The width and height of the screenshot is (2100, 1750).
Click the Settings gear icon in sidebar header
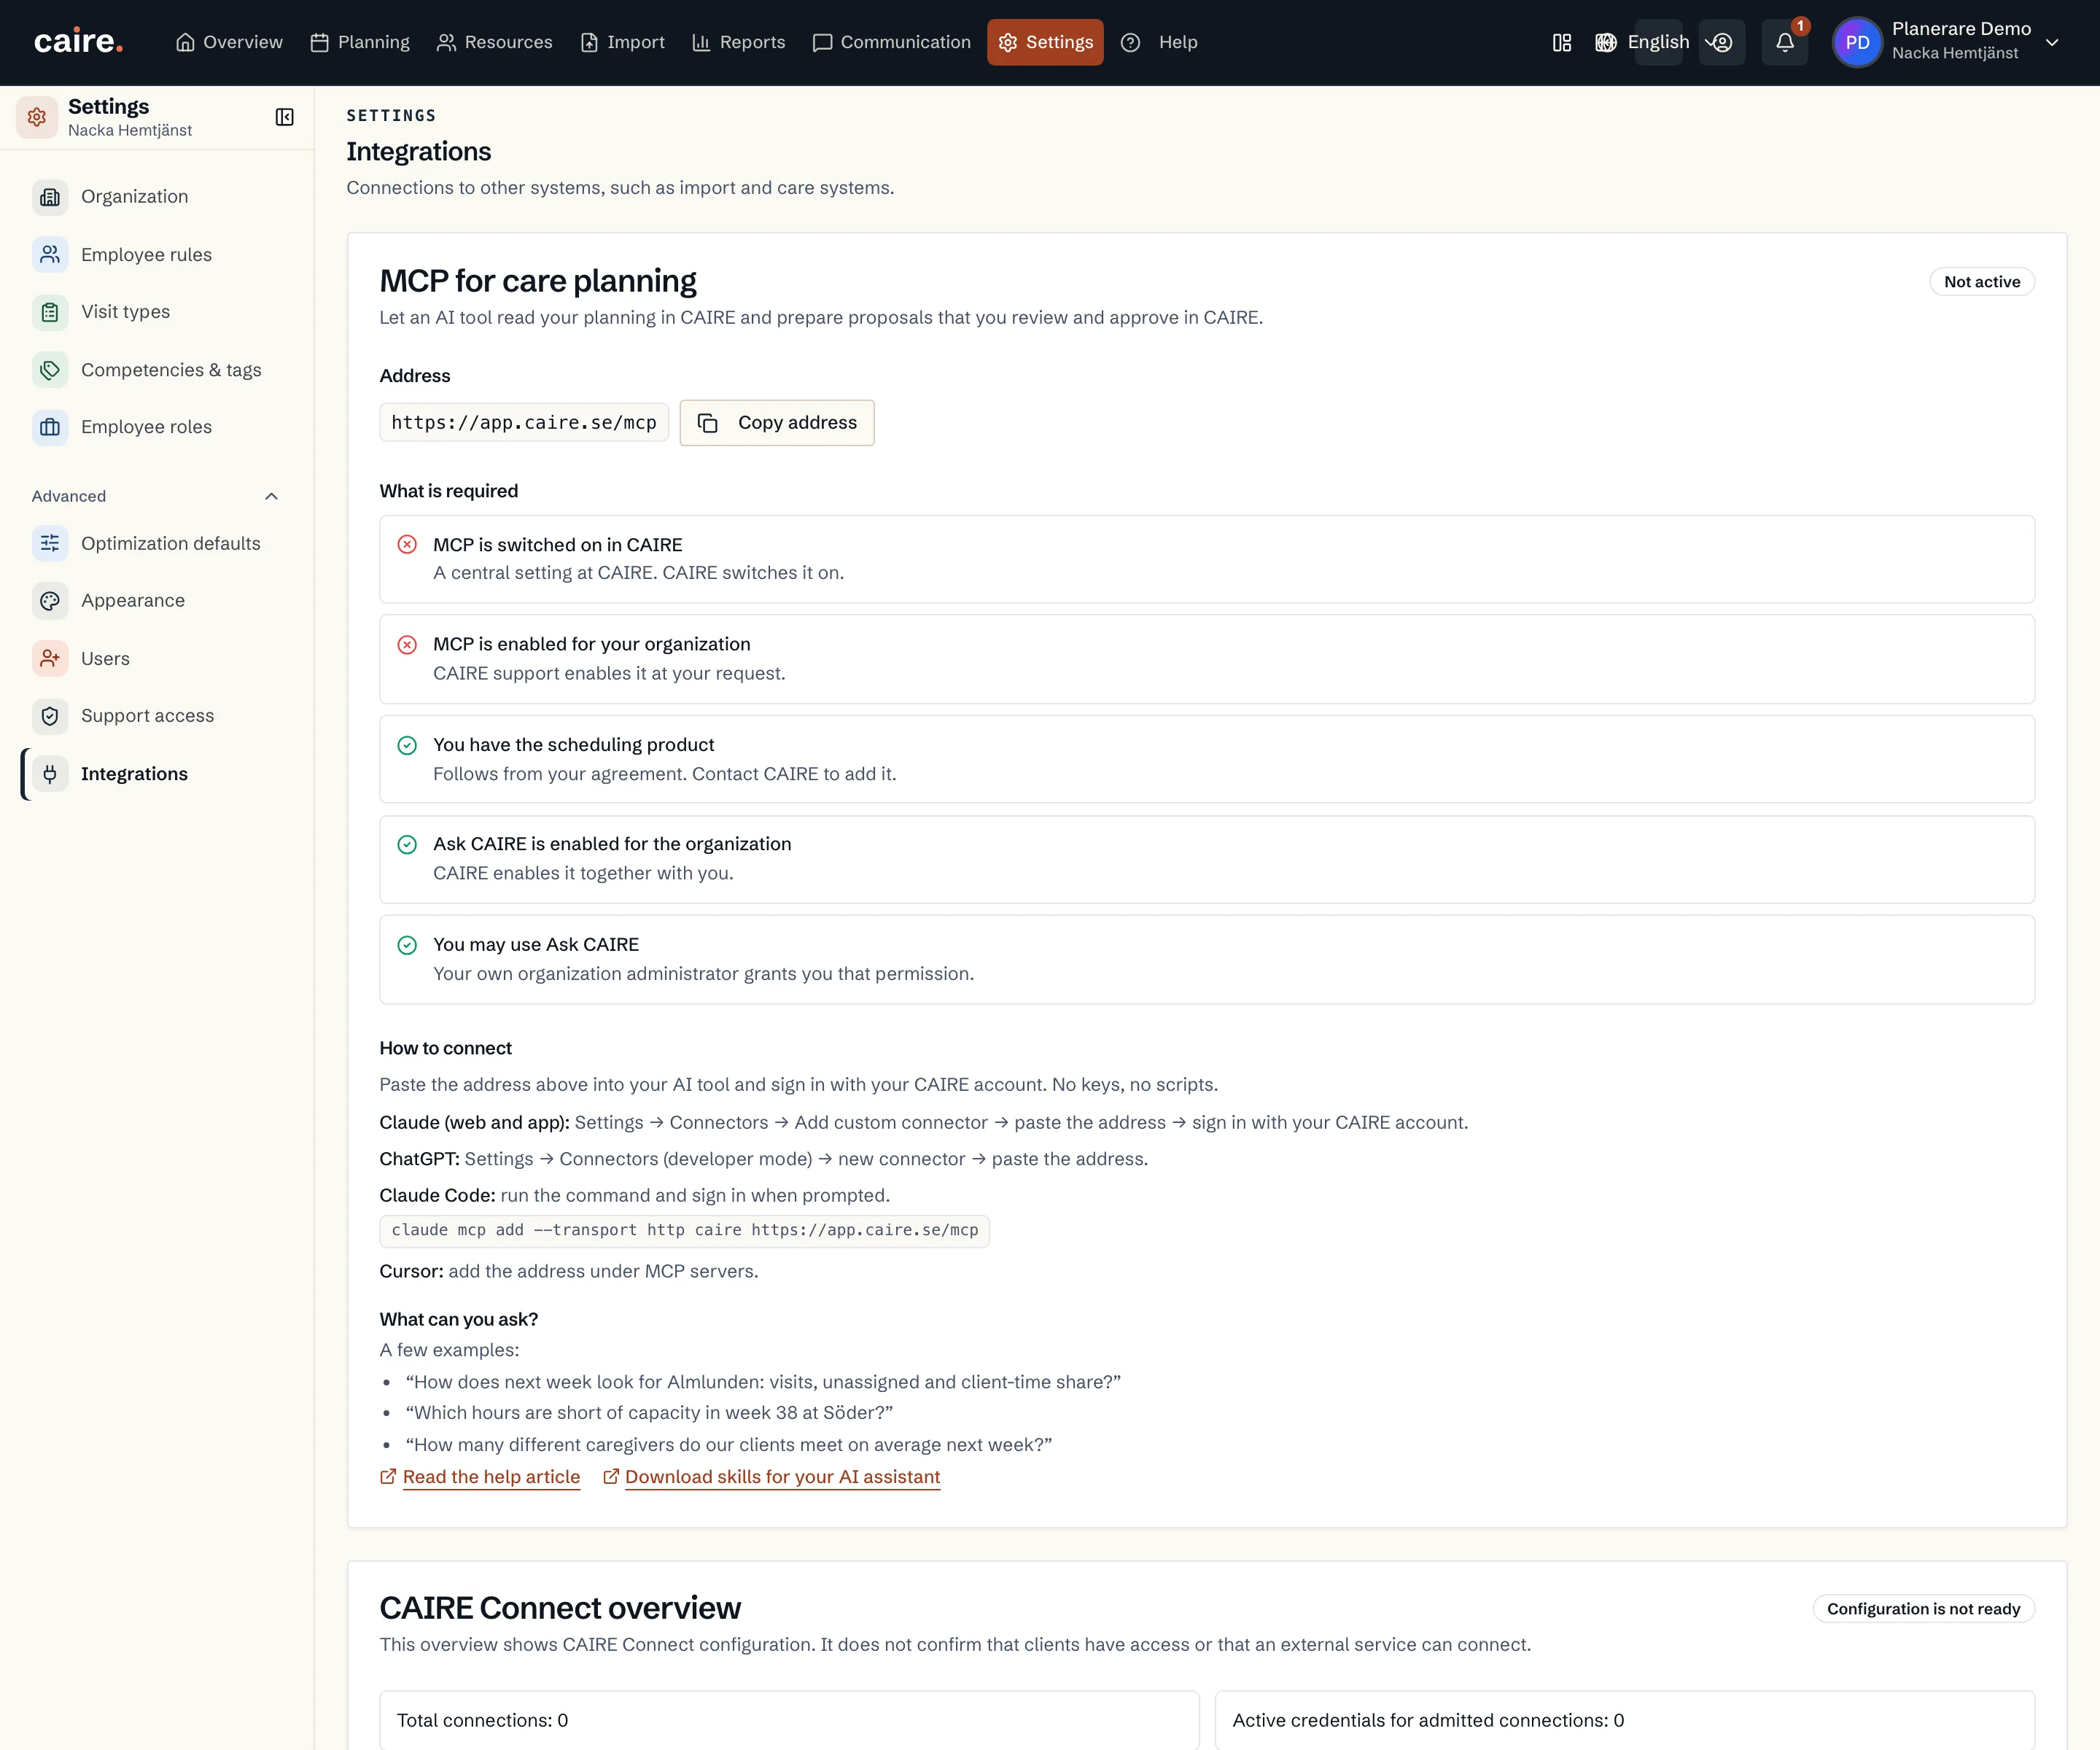(37, 117)
